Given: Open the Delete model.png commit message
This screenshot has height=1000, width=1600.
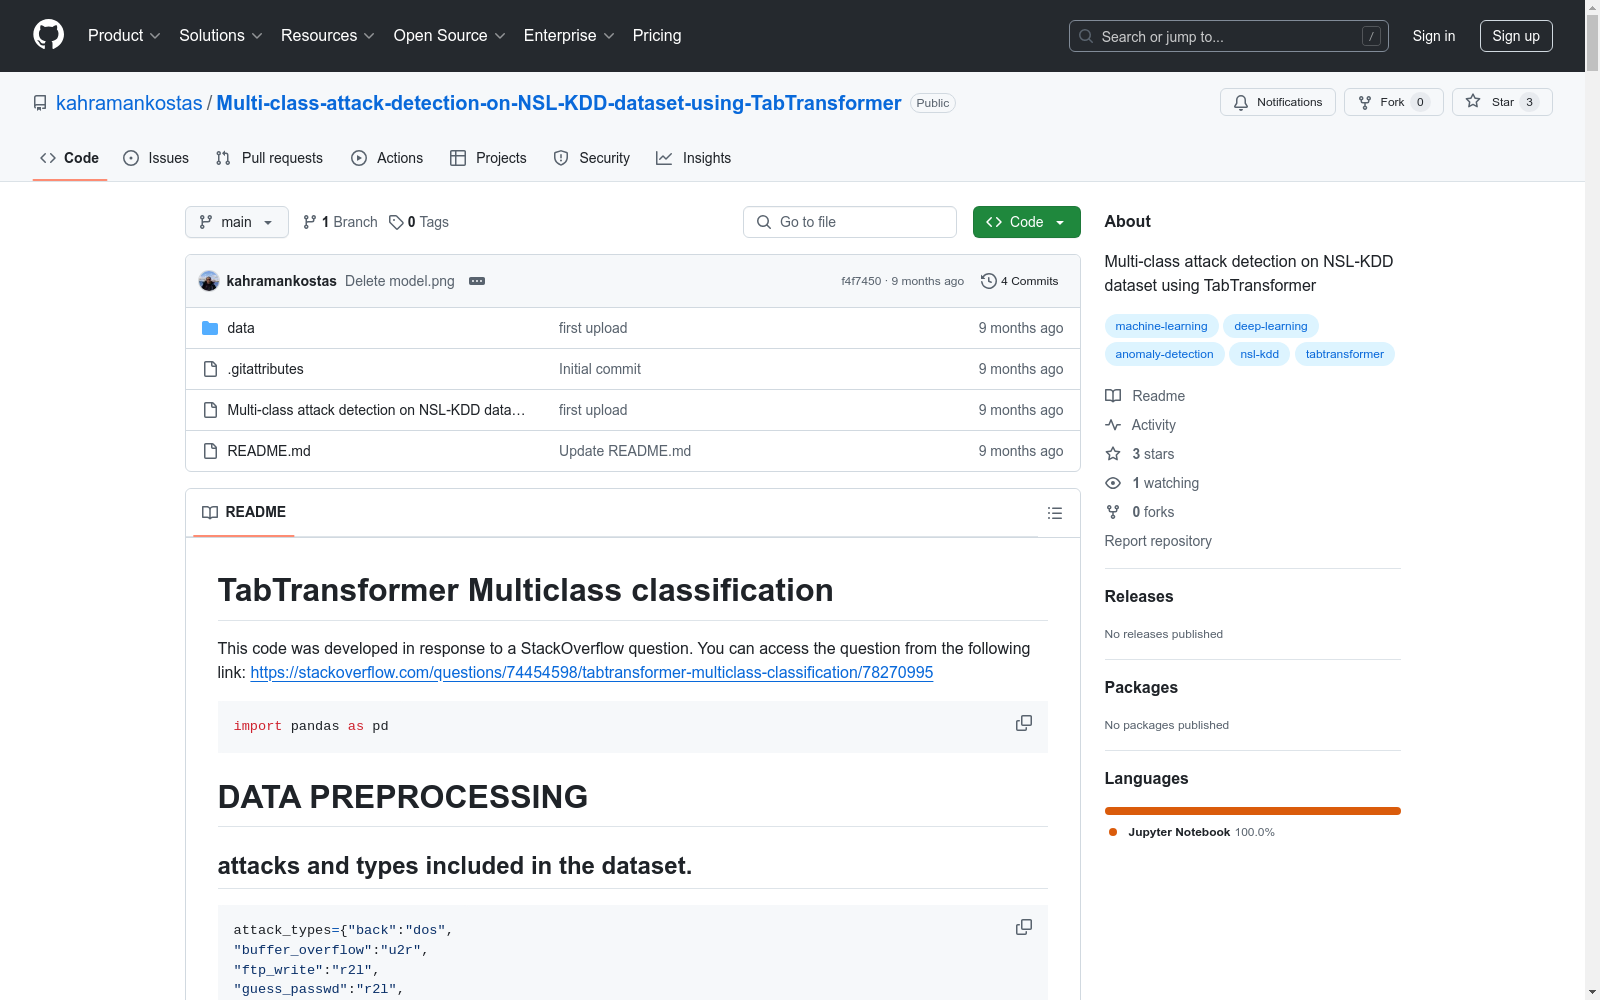Looking at the screenshot, I should [400, 281].
